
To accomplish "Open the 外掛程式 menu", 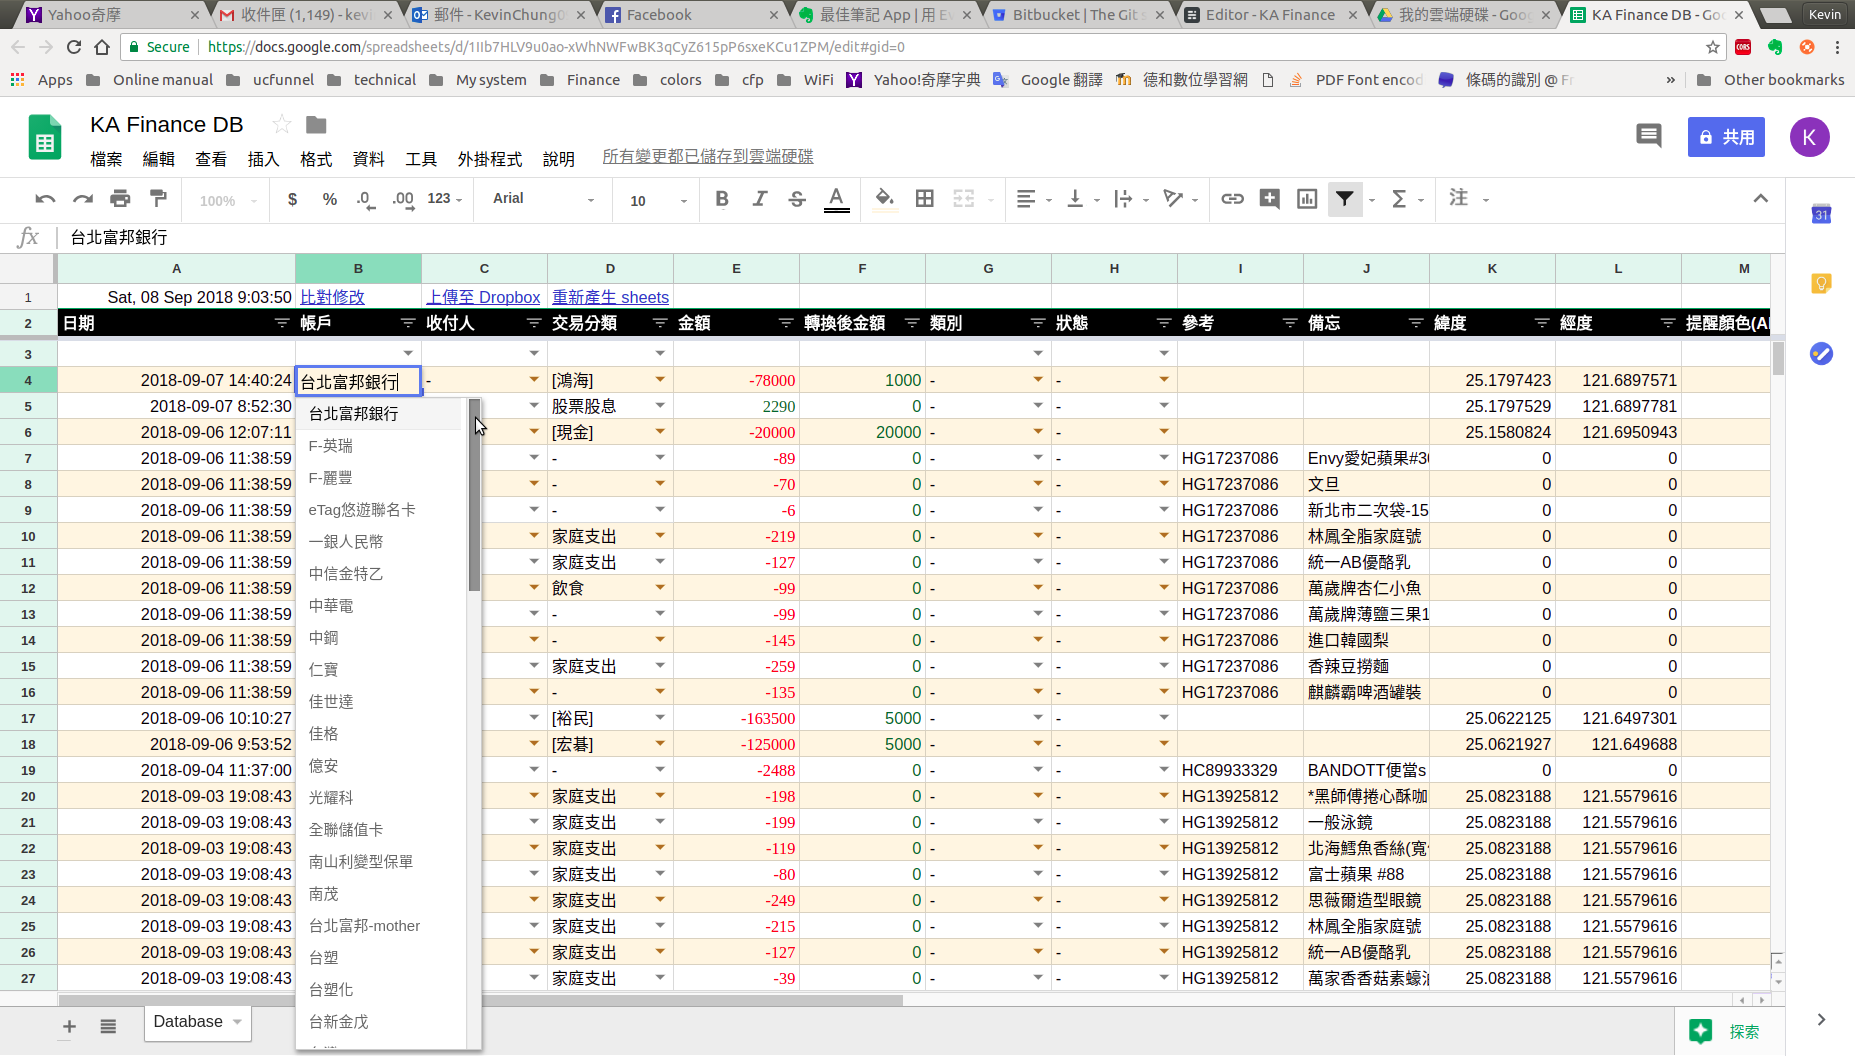I will tap(490, 158).
